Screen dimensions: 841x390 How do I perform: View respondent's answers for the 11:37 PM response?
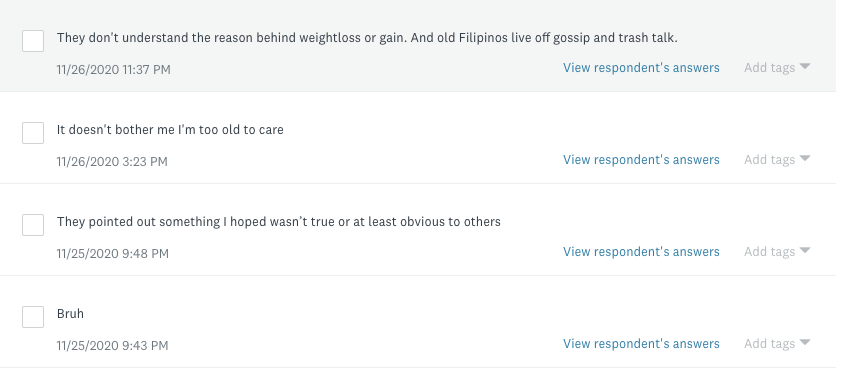click(x=641, y=68)
